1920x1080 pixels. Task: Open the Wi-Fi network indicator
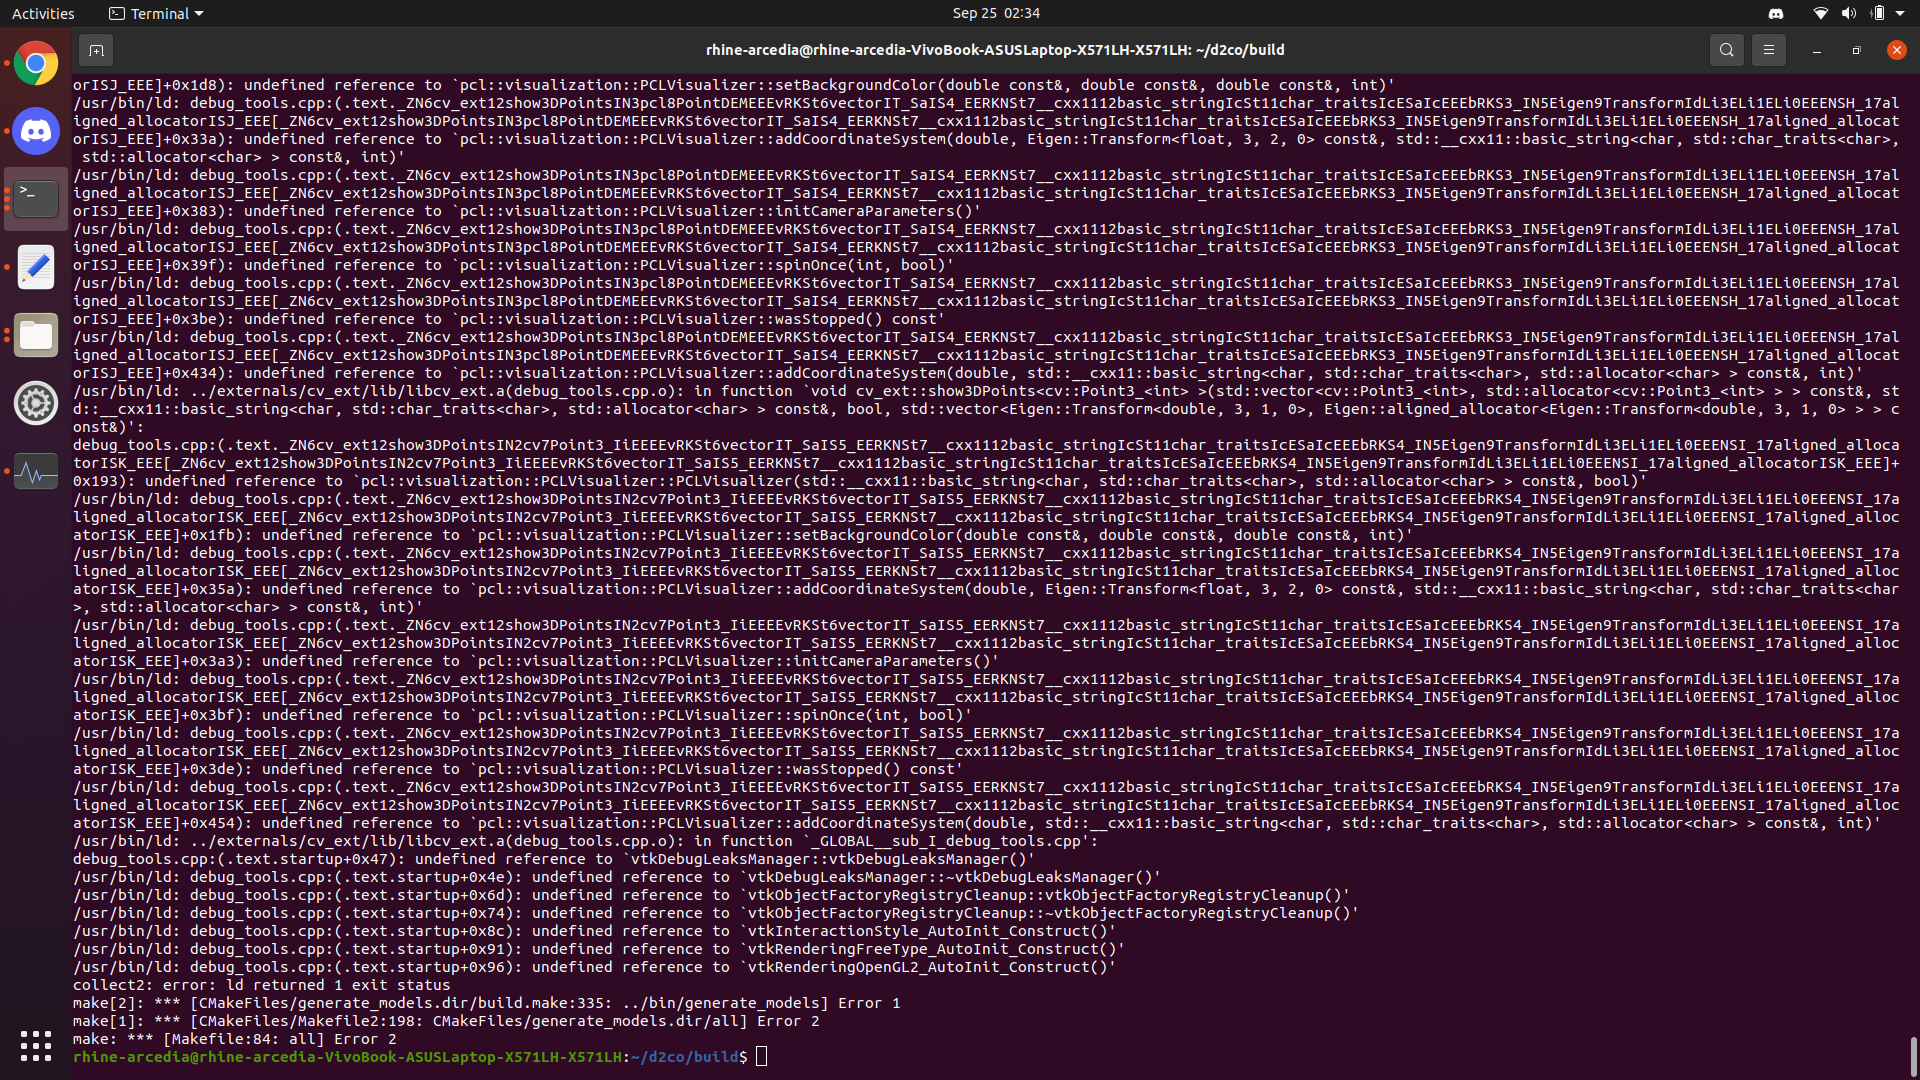click(x=1820, y=13)
